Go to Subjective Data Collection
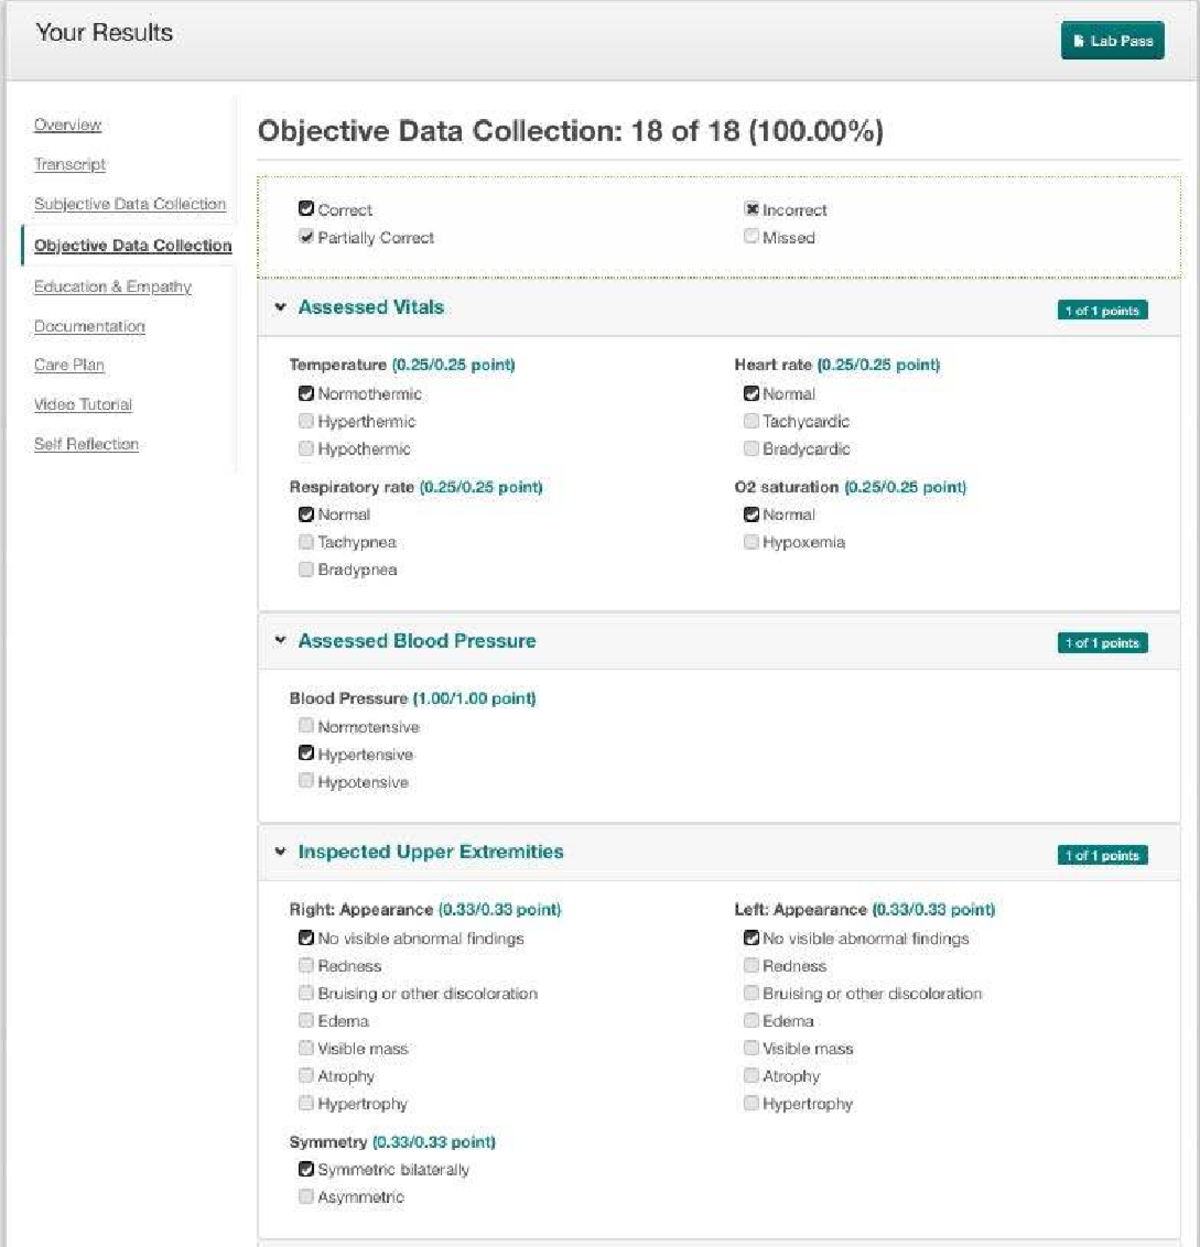The width and height of the screenshot is (1200, 1247). pos(130,204)
